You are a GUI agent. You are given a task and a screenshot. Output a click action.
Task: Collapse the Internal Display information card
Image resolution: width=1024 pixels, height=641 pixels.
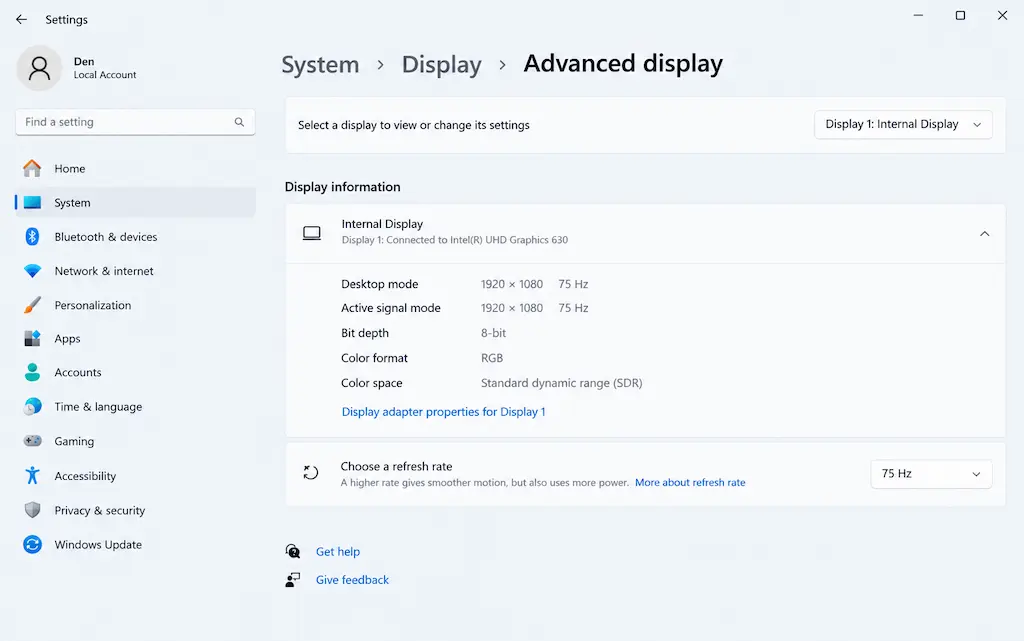click(x=984, y=234)
